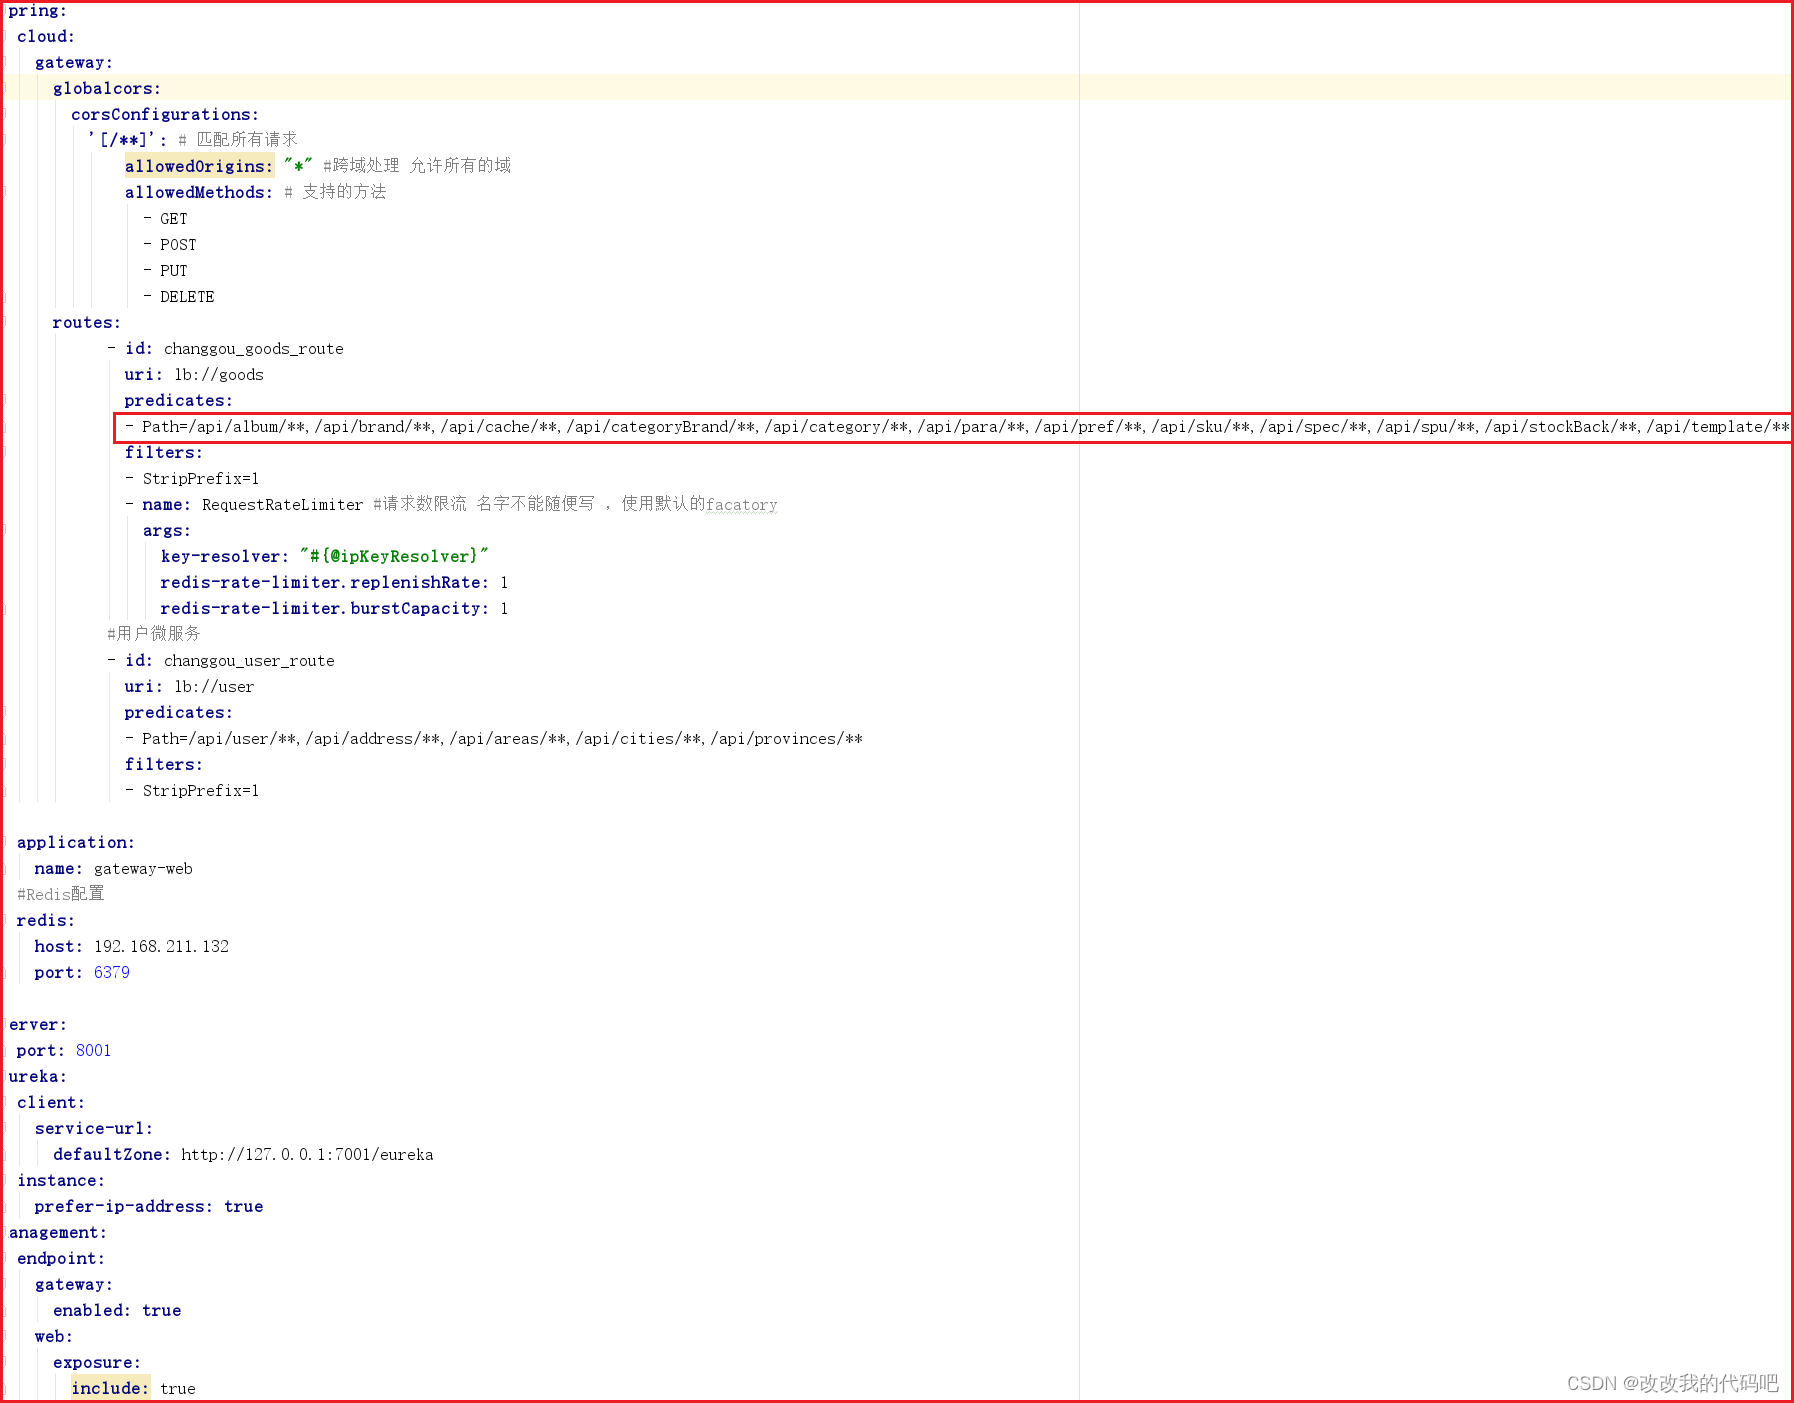1794x1403 pixels.
Task: Click the PUT method entry
Action: coord(174,270)
